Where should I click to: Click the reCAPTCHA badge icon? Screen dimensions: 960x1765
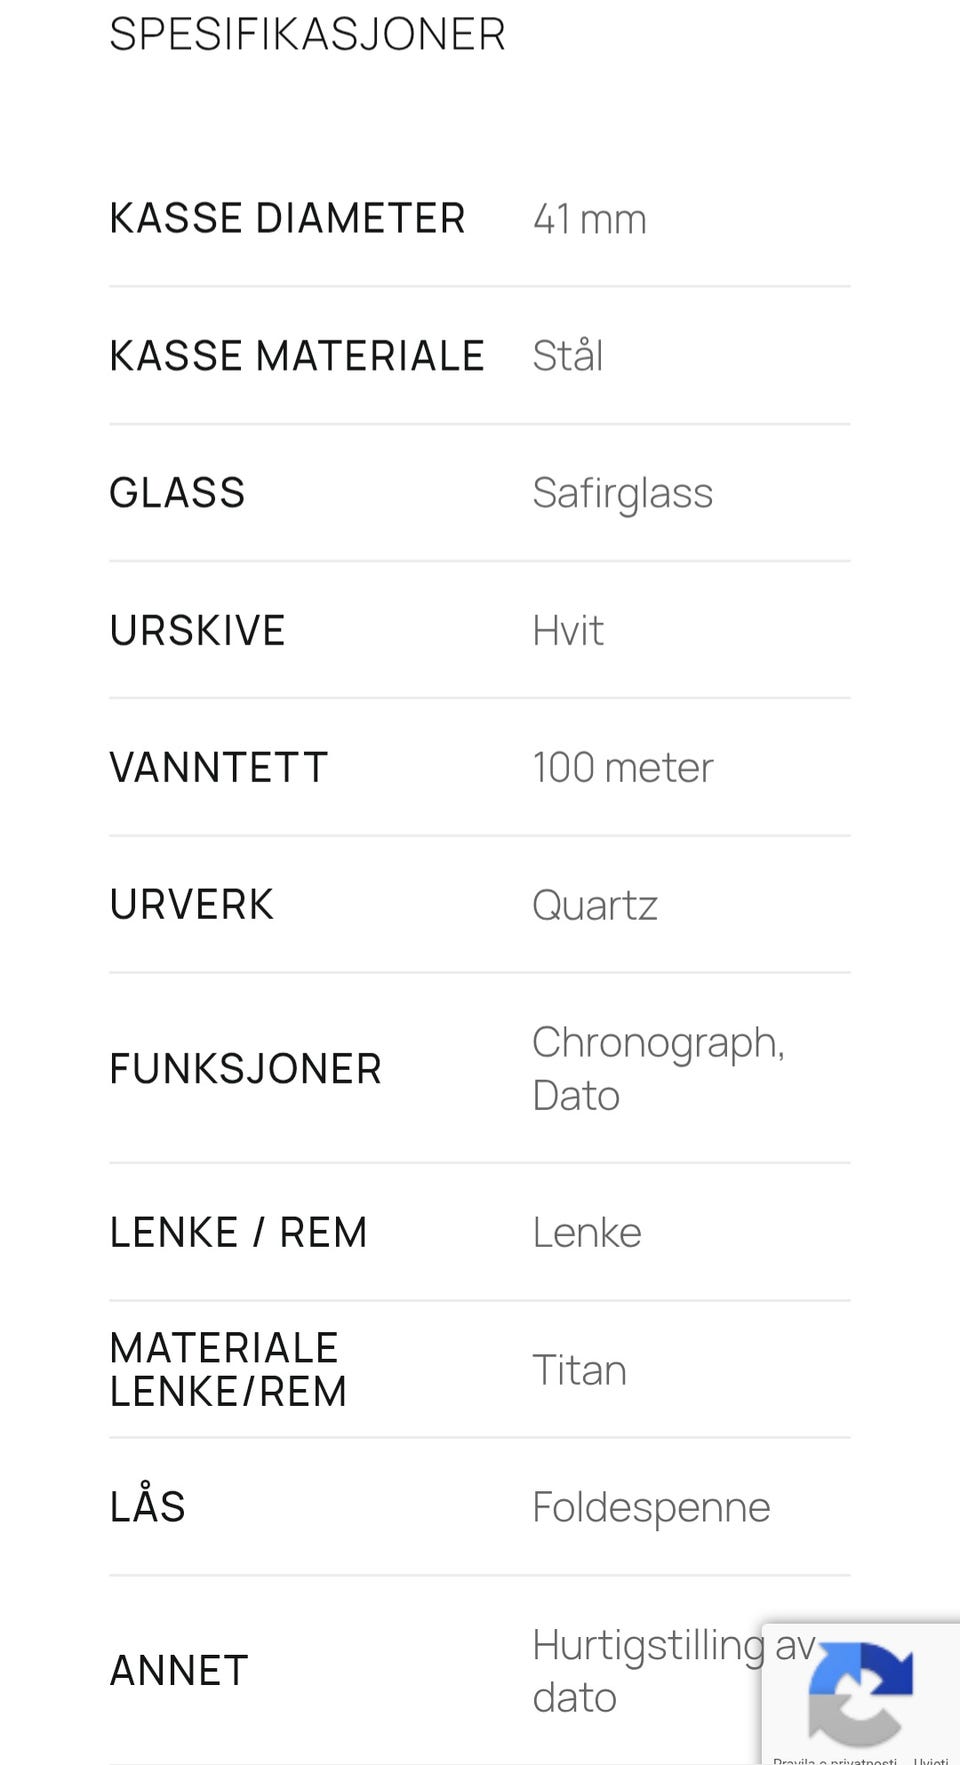tap(860, 1691)
